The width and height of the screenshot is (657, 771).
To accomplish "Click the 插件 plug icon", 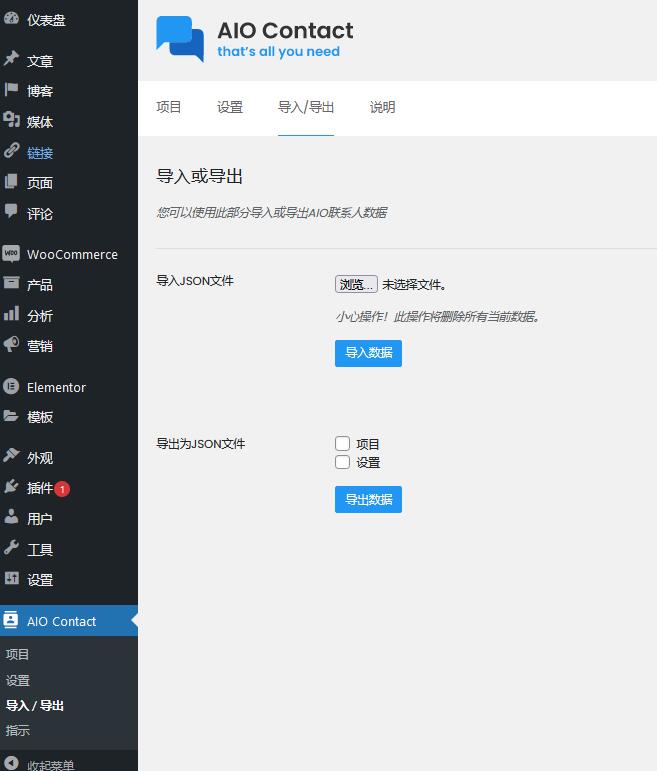I will (11, 488).
